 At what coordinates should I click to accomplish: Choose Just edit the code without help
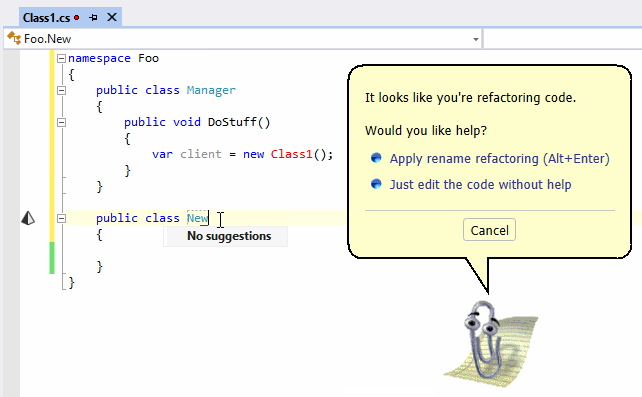point(480,185)
